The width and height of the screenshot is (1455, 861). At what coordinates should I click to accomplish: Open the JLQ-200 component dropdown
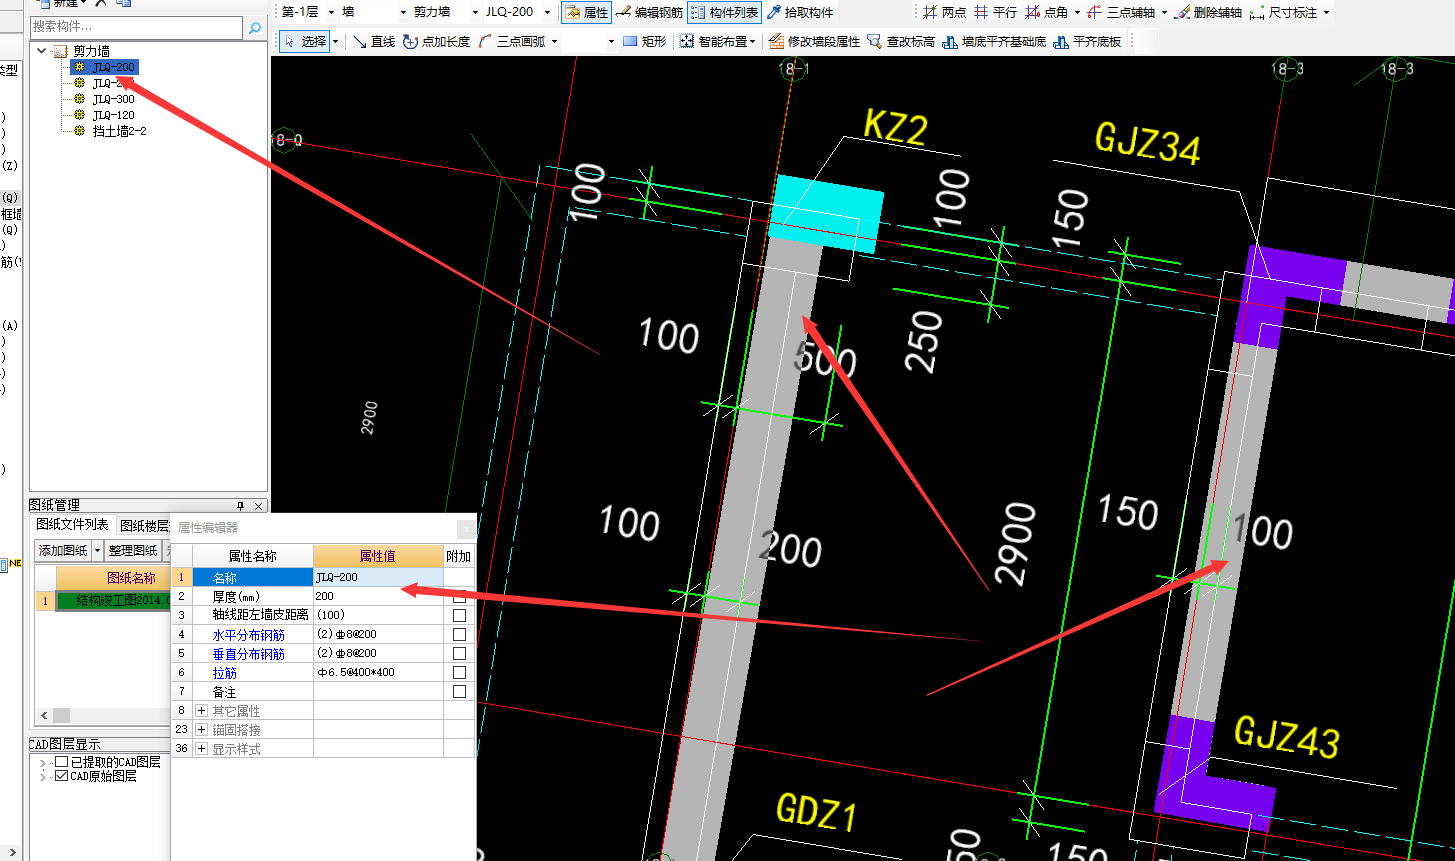547,13
